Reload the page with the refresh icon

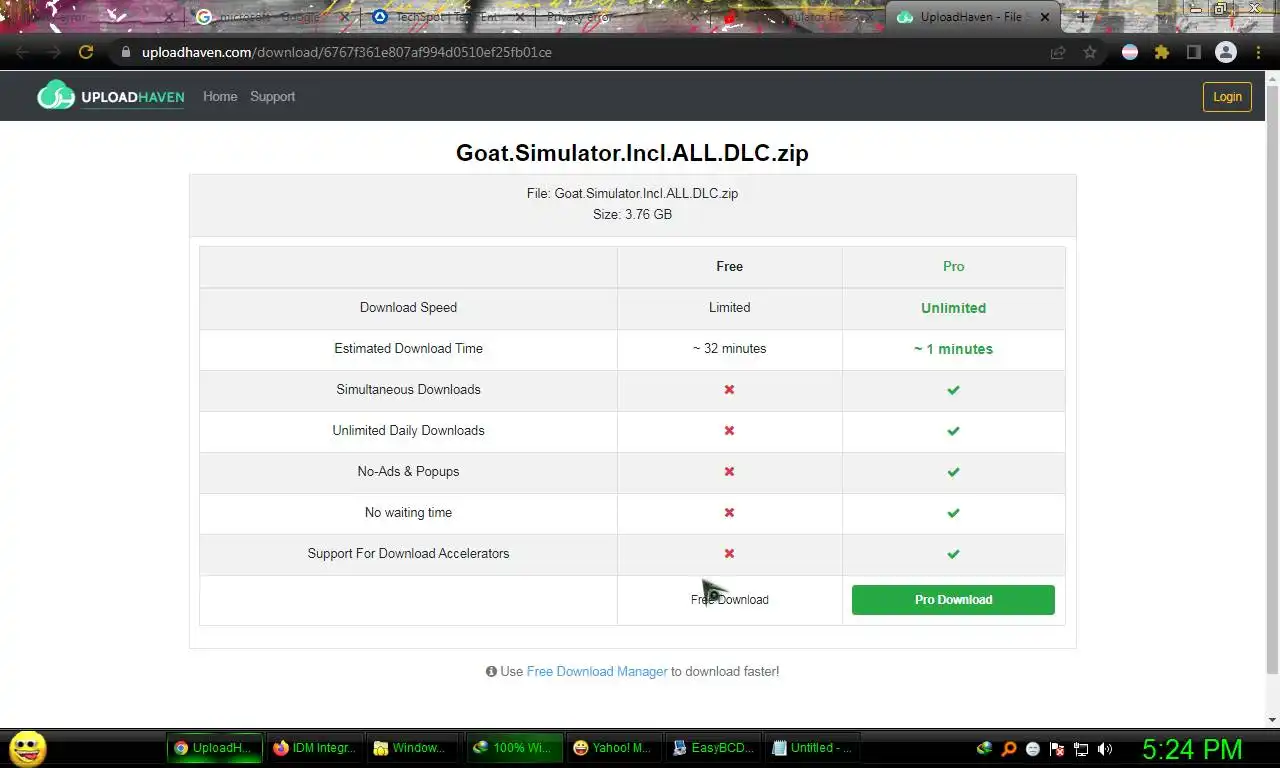[x=86, y=52]
